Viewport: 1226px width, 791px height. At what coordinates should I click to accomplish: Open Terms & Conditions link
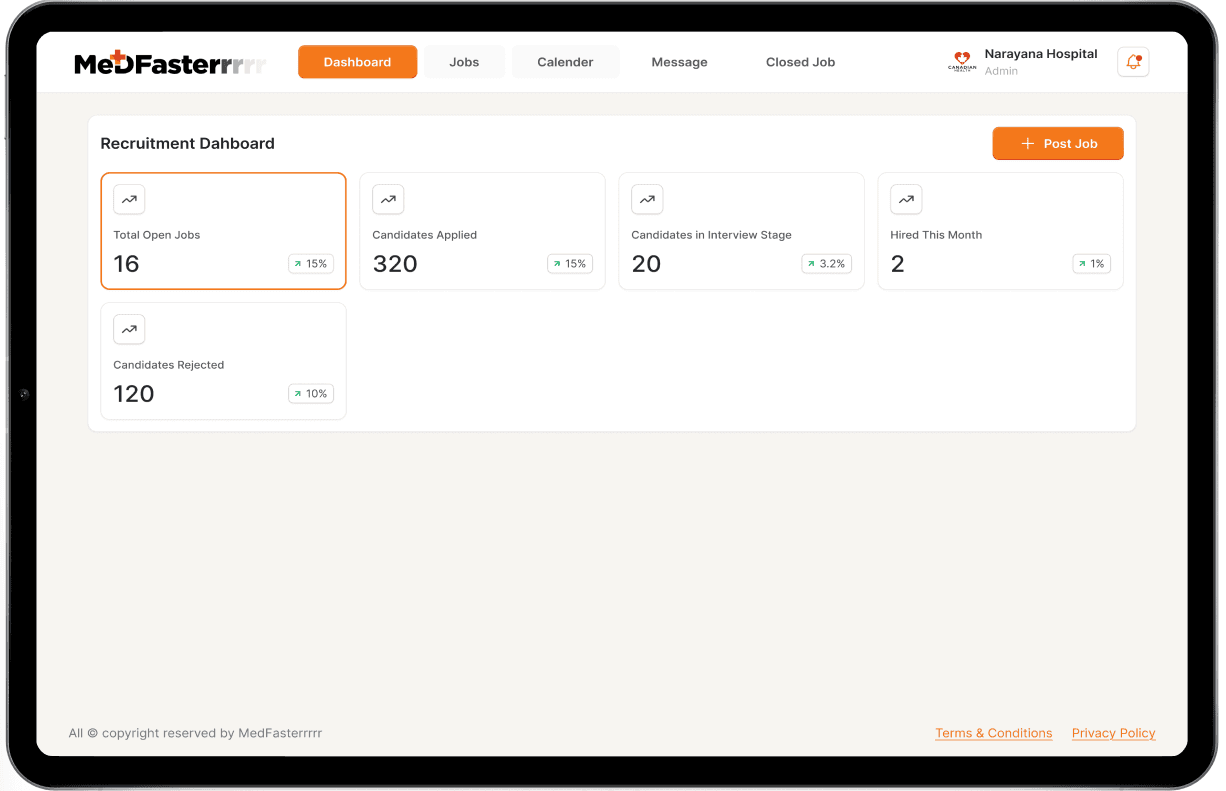(x=993, y=732)
